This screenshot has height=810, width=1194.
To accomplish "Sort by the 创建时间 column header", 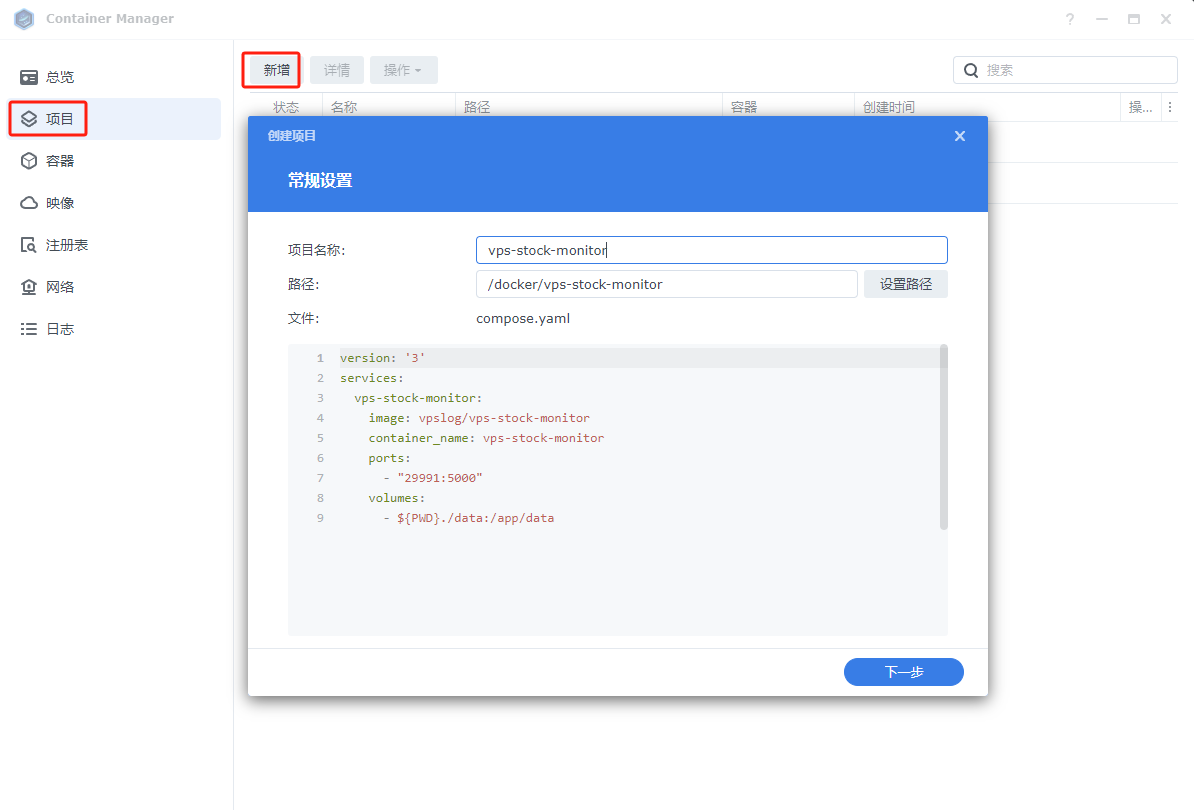I will (x=987, y=107).
